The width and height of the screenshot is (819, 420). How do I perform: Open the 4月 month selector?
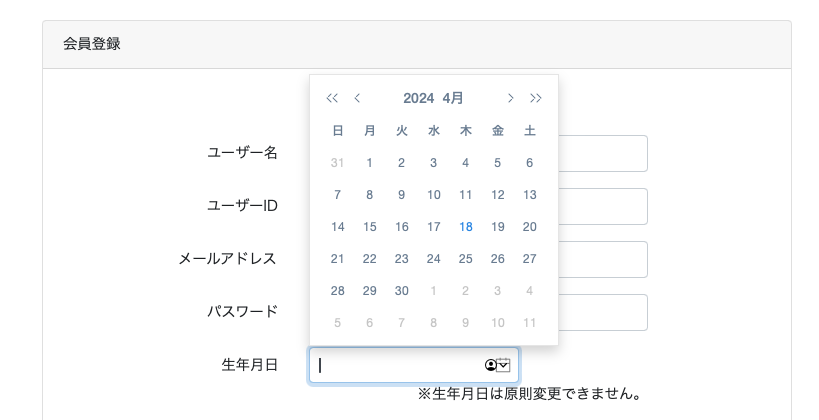coord(453,98)
